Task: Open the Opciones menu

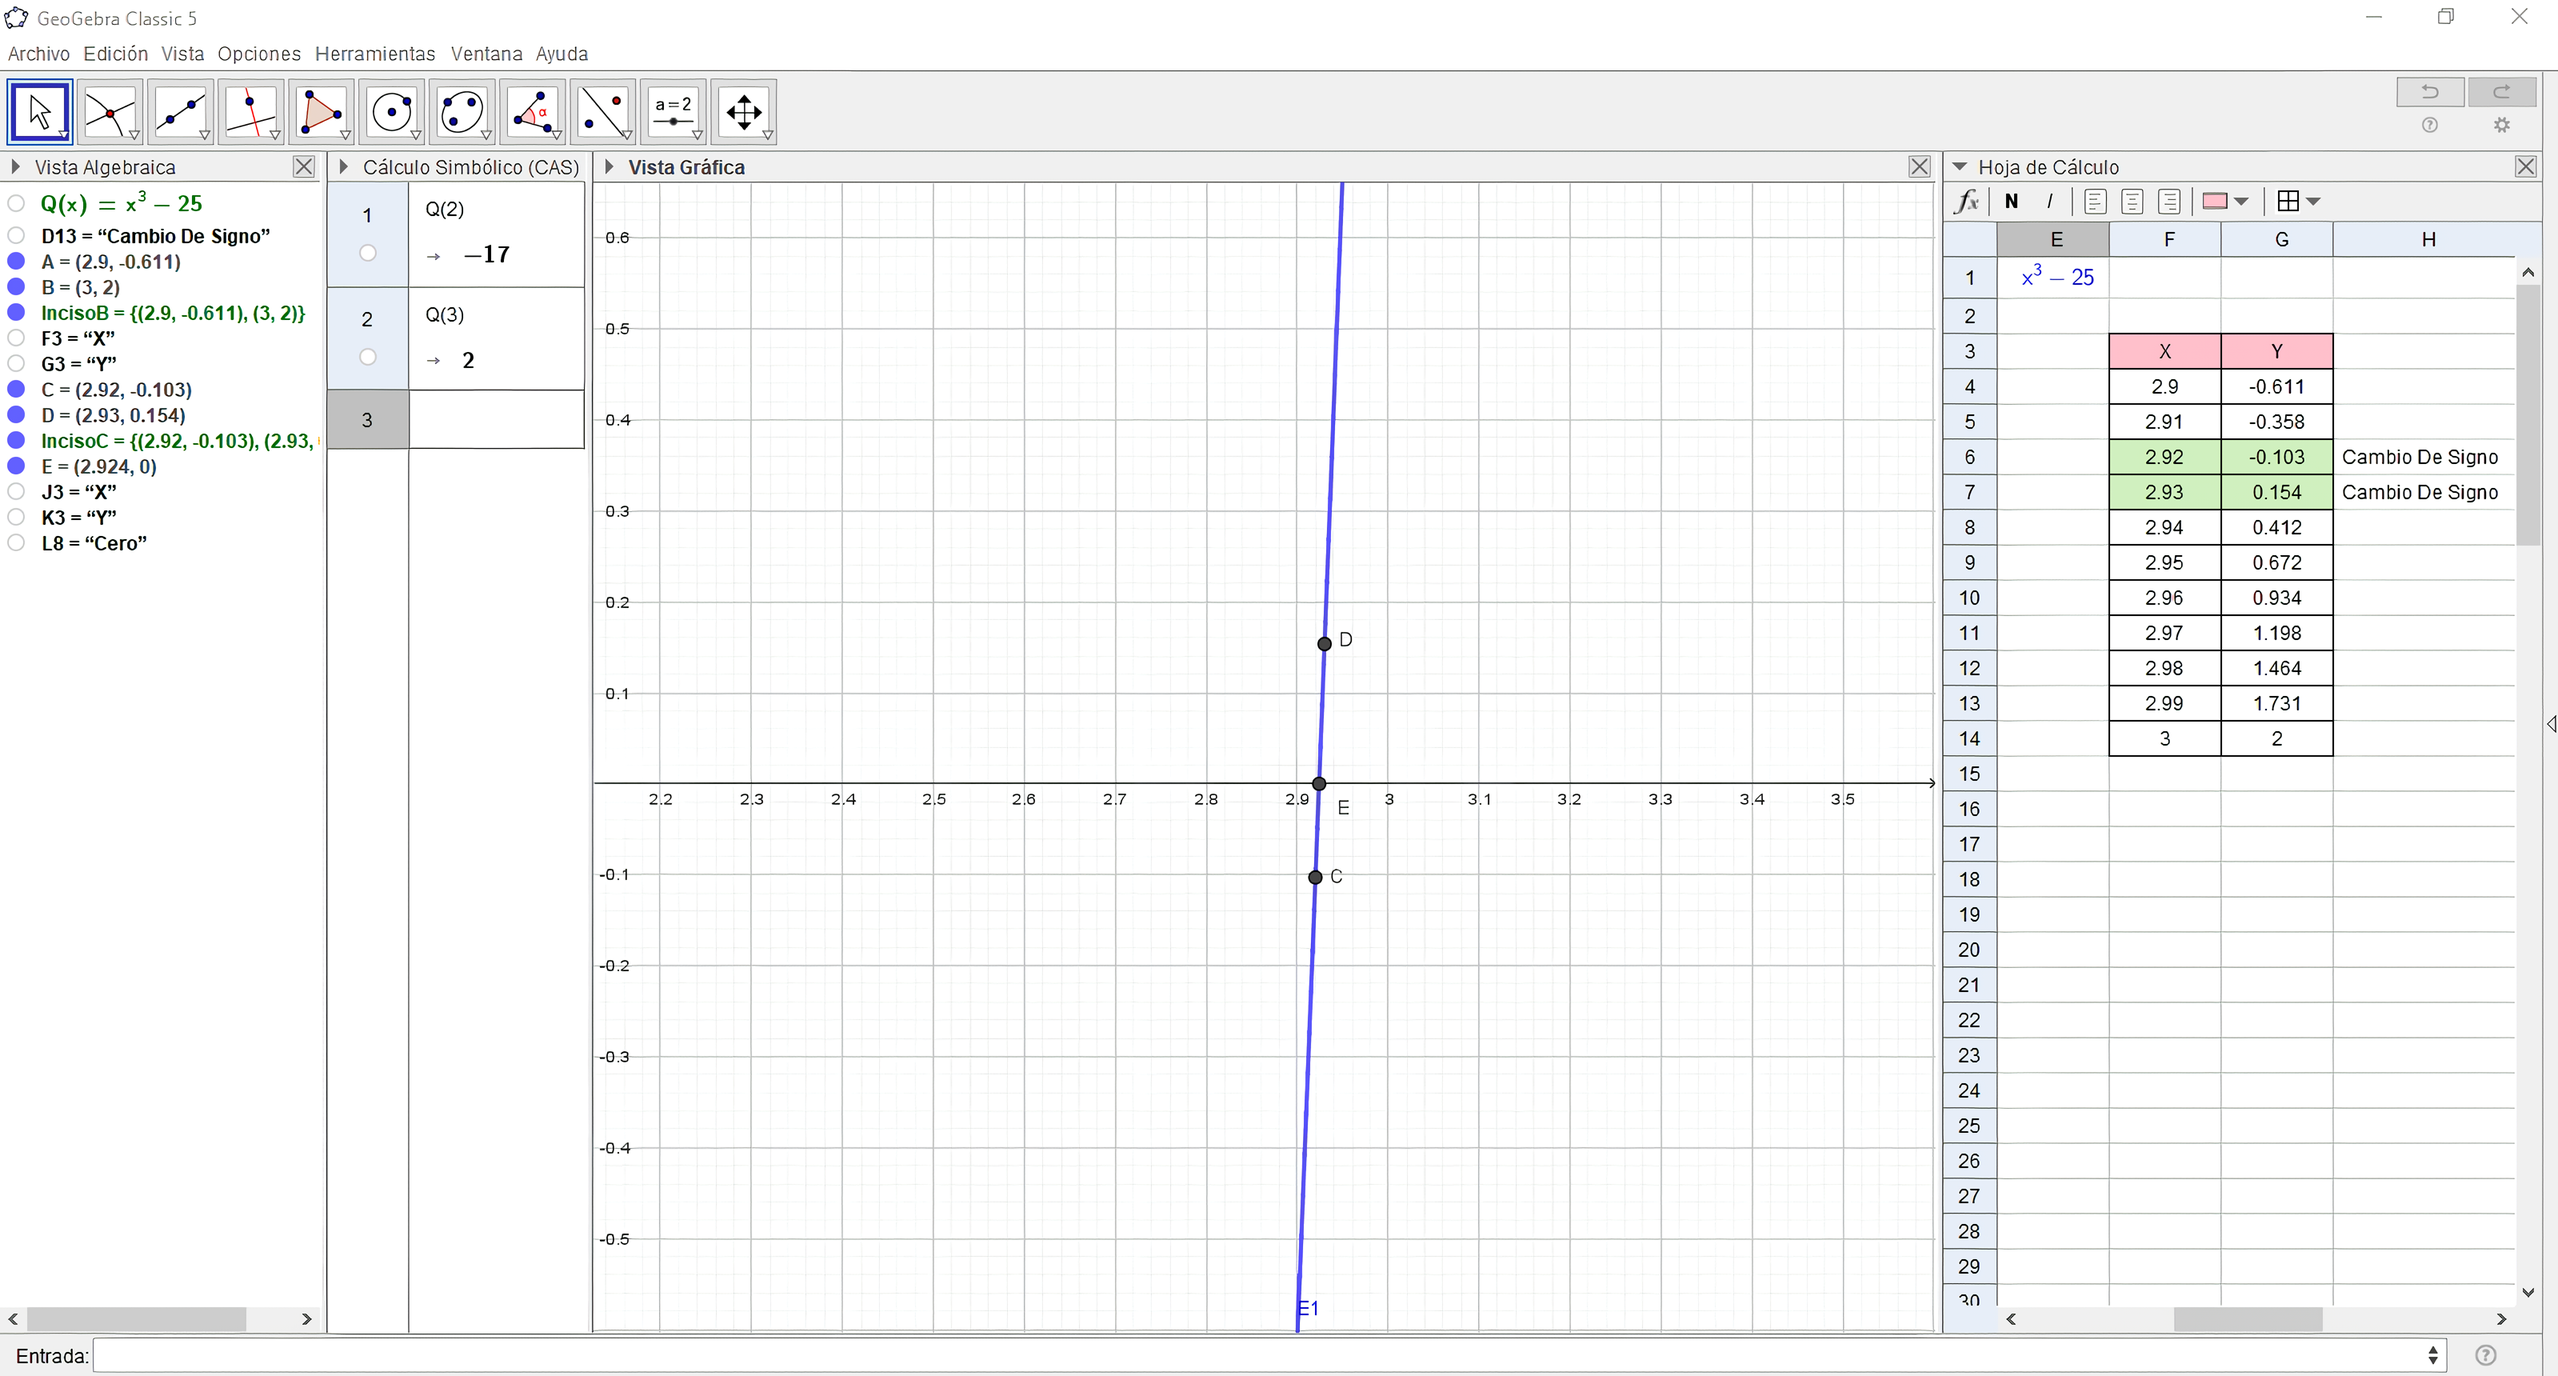Action: pyautogui.click(x=259, y=54)
